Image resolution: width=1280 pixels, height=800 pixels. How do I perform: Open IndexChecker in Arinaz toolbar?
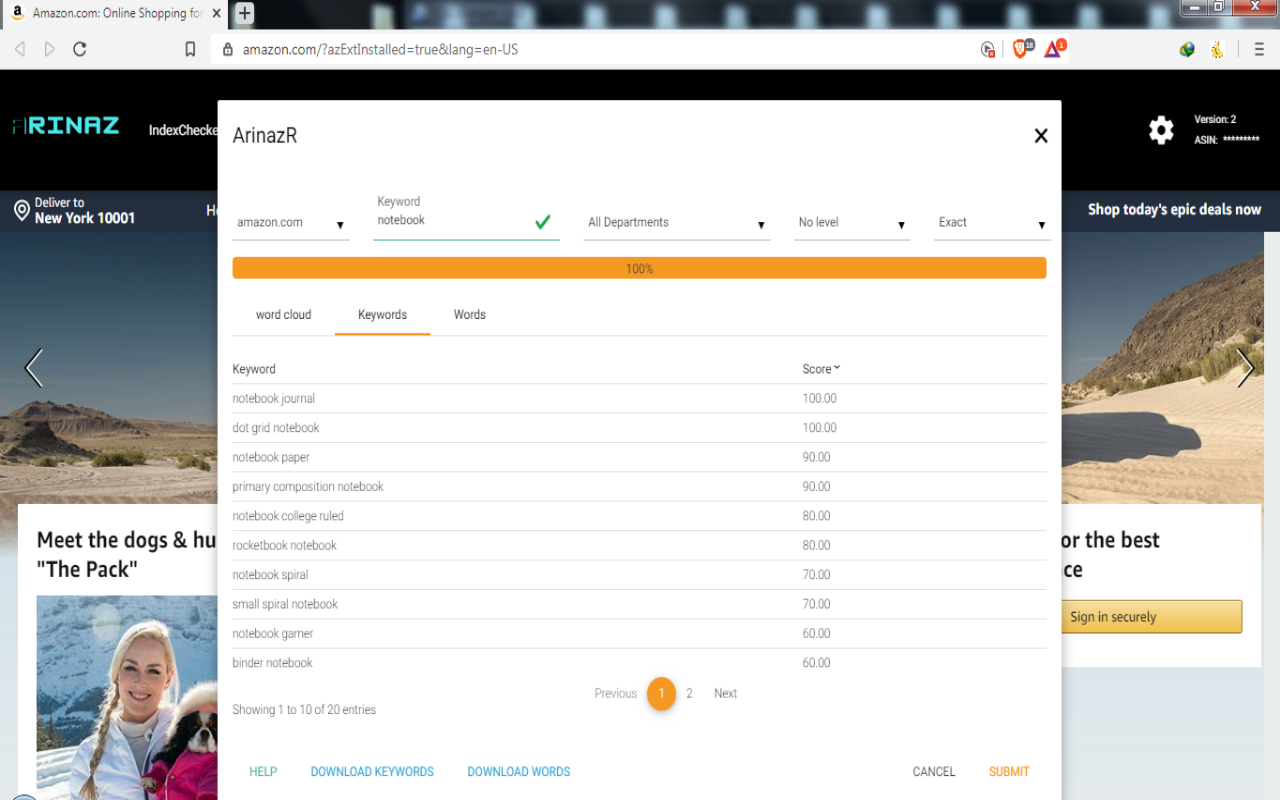pyautogui.click(x=183, y=130)
